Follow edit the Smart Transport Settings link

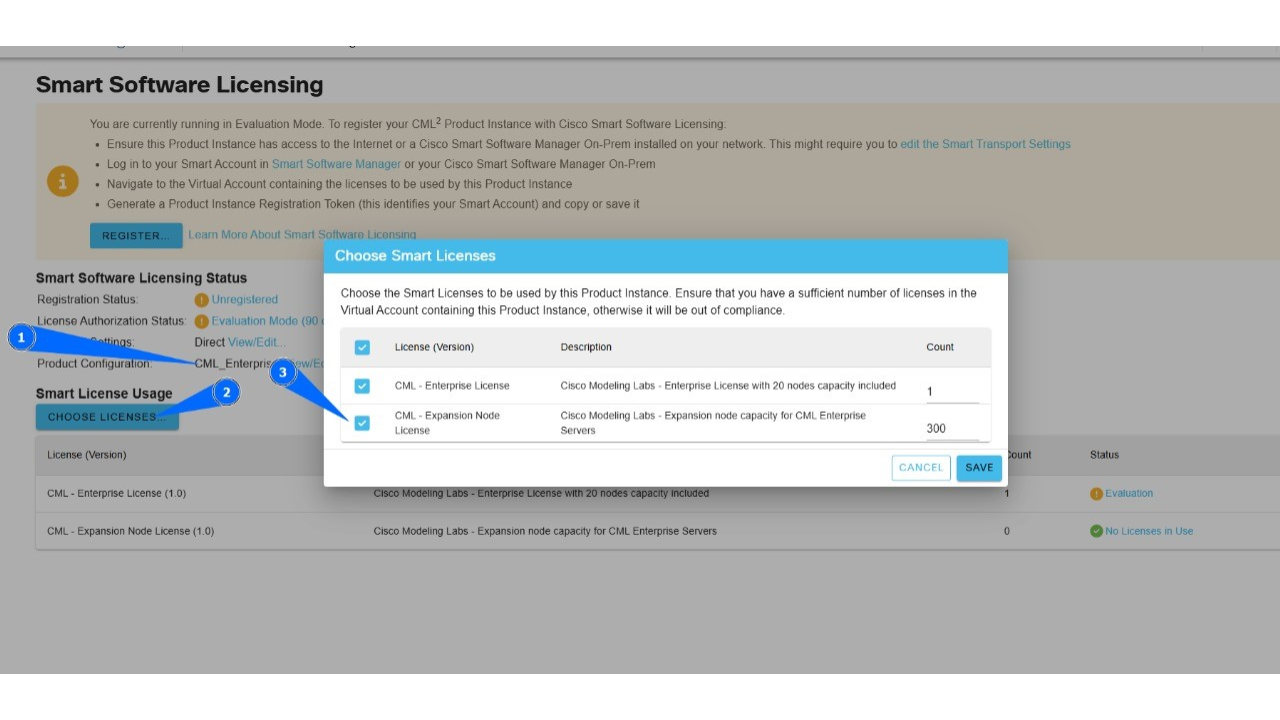click(985, 144)
